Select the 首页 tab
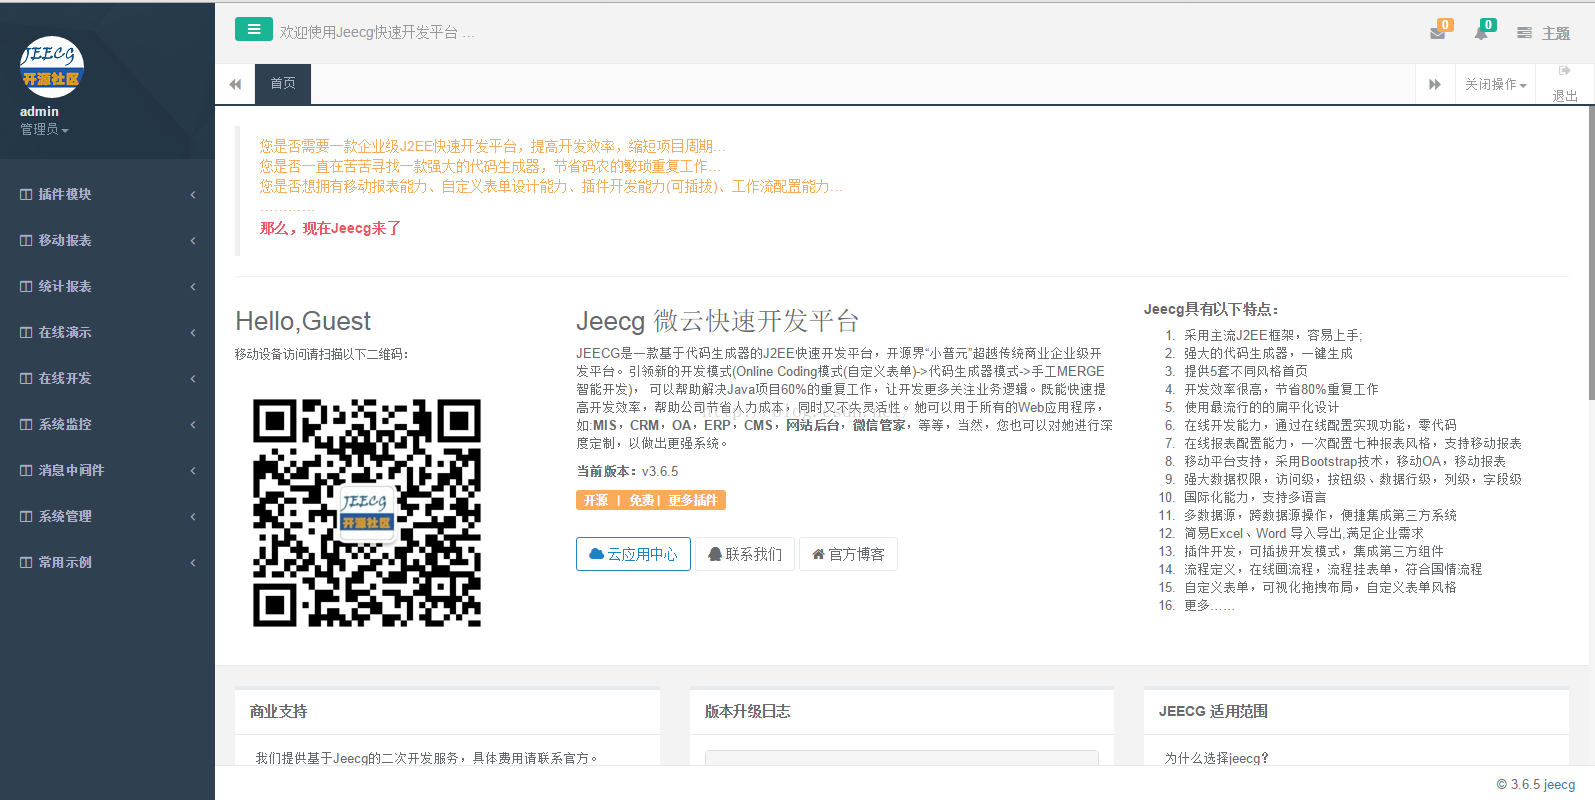This screenshot has width=1595, height=800. click(283, 84)
